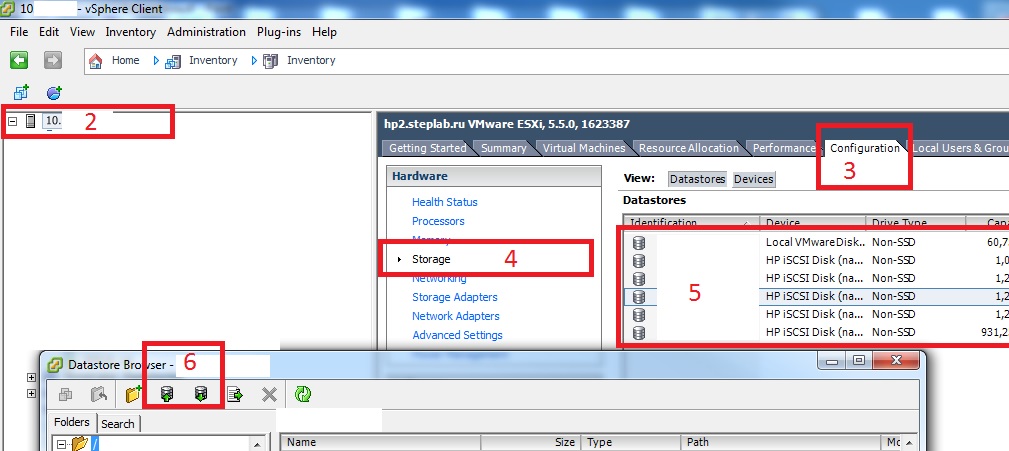
Task: Open the Health Status hardware link
Action: pyautogui.click(x=445, y=202)
